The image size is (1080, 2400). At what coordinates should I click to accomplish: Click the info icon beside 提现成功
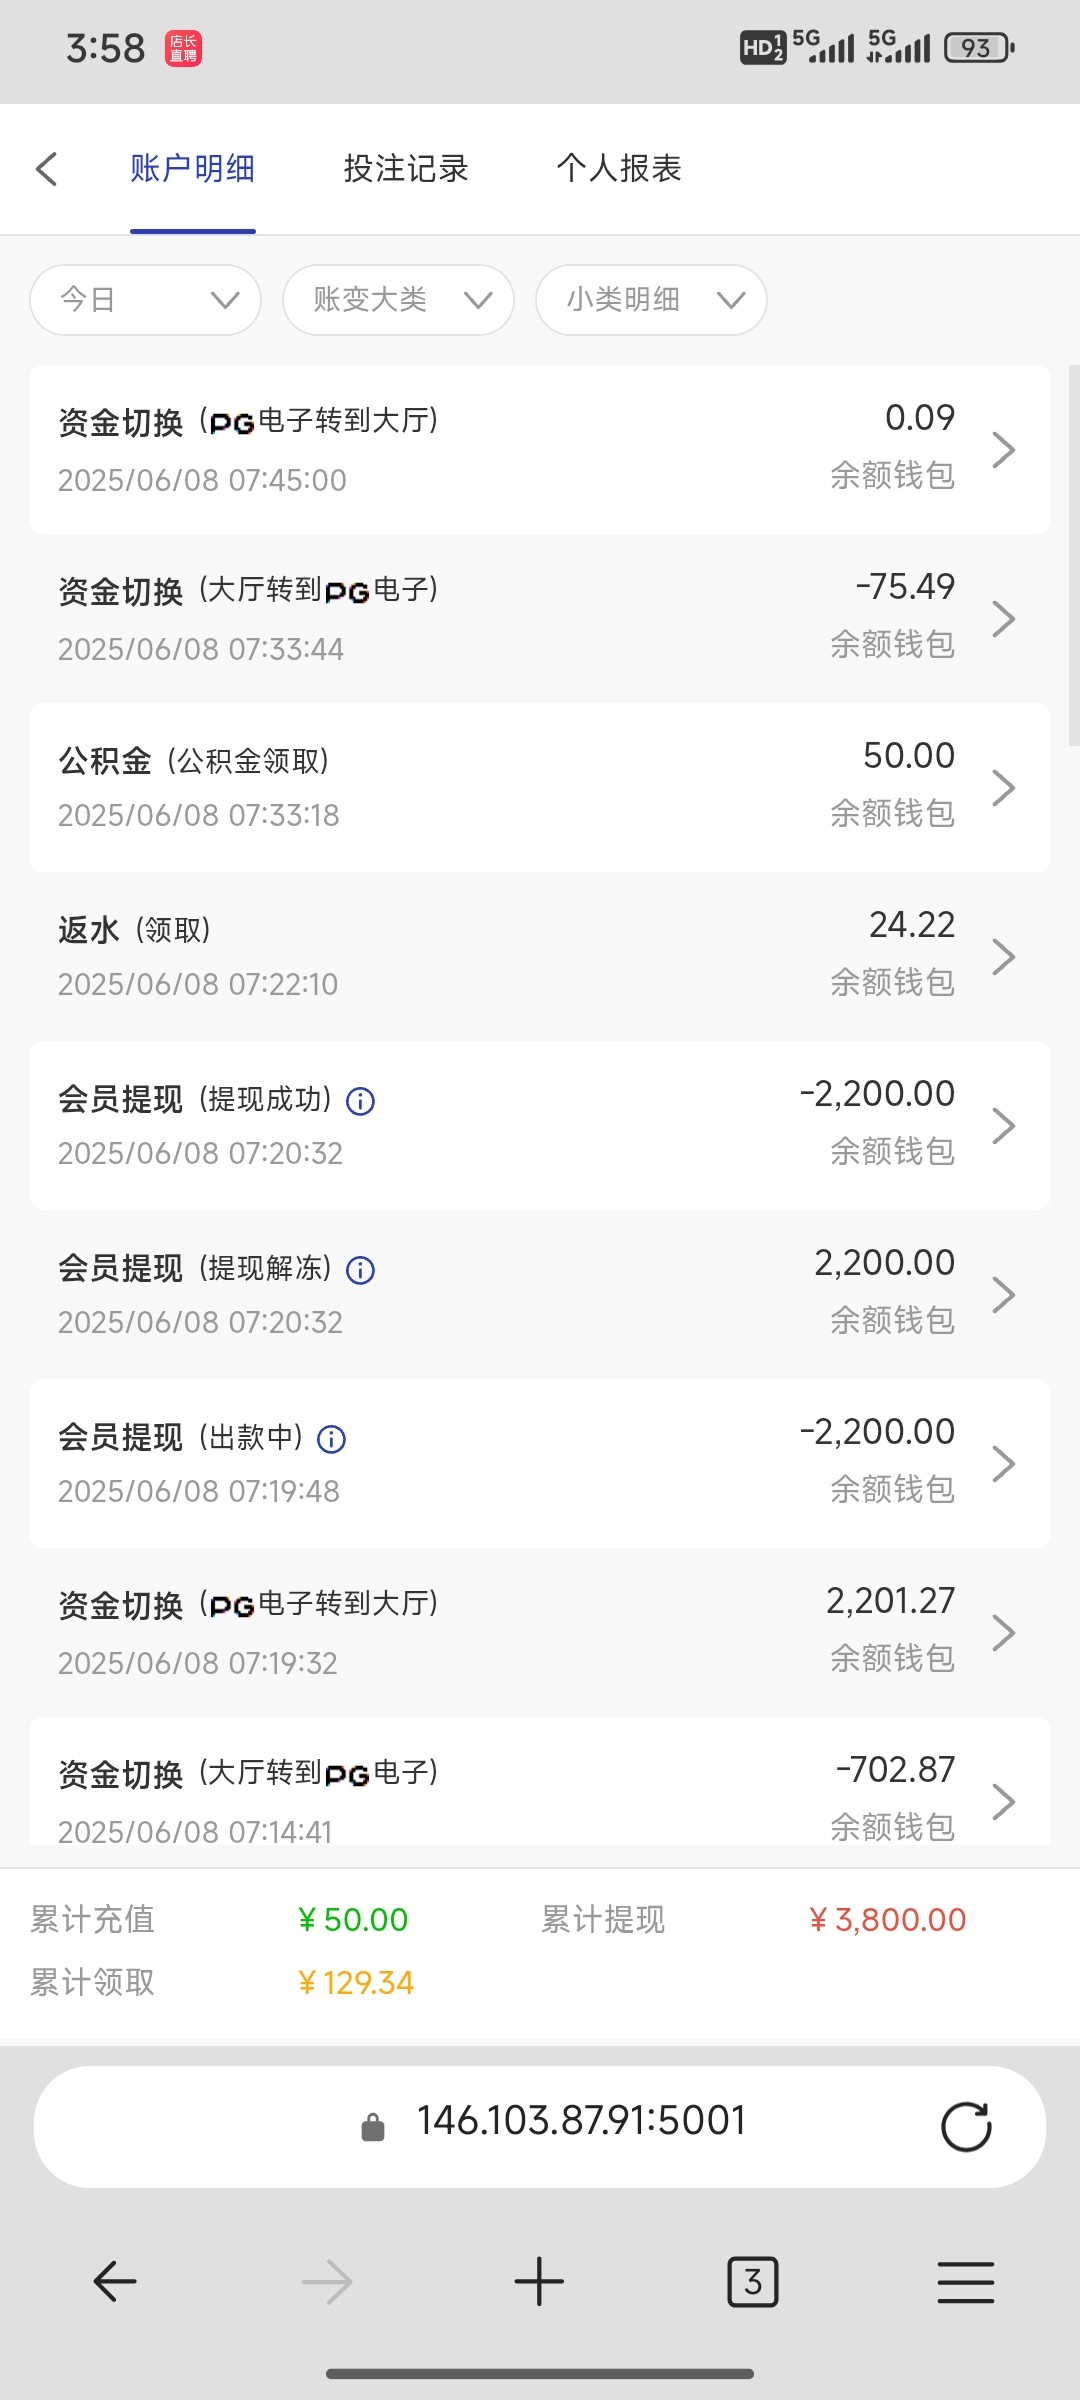(360, 1101)
